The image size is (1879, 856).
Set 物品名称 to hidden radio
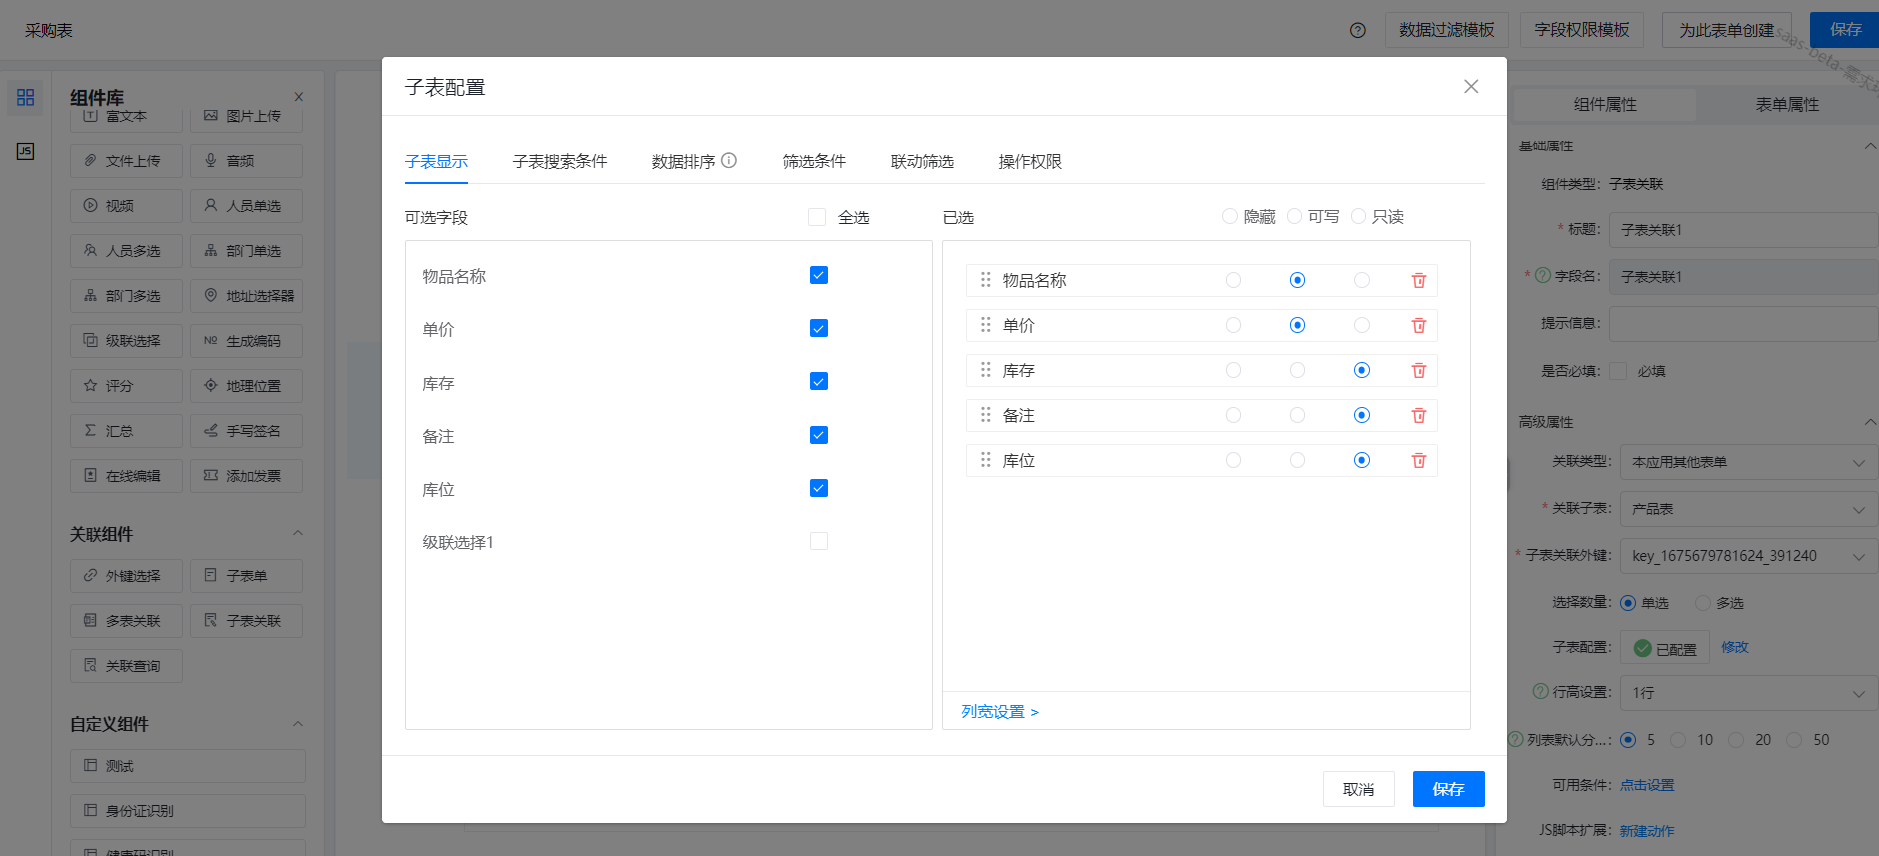(1233, 280)
